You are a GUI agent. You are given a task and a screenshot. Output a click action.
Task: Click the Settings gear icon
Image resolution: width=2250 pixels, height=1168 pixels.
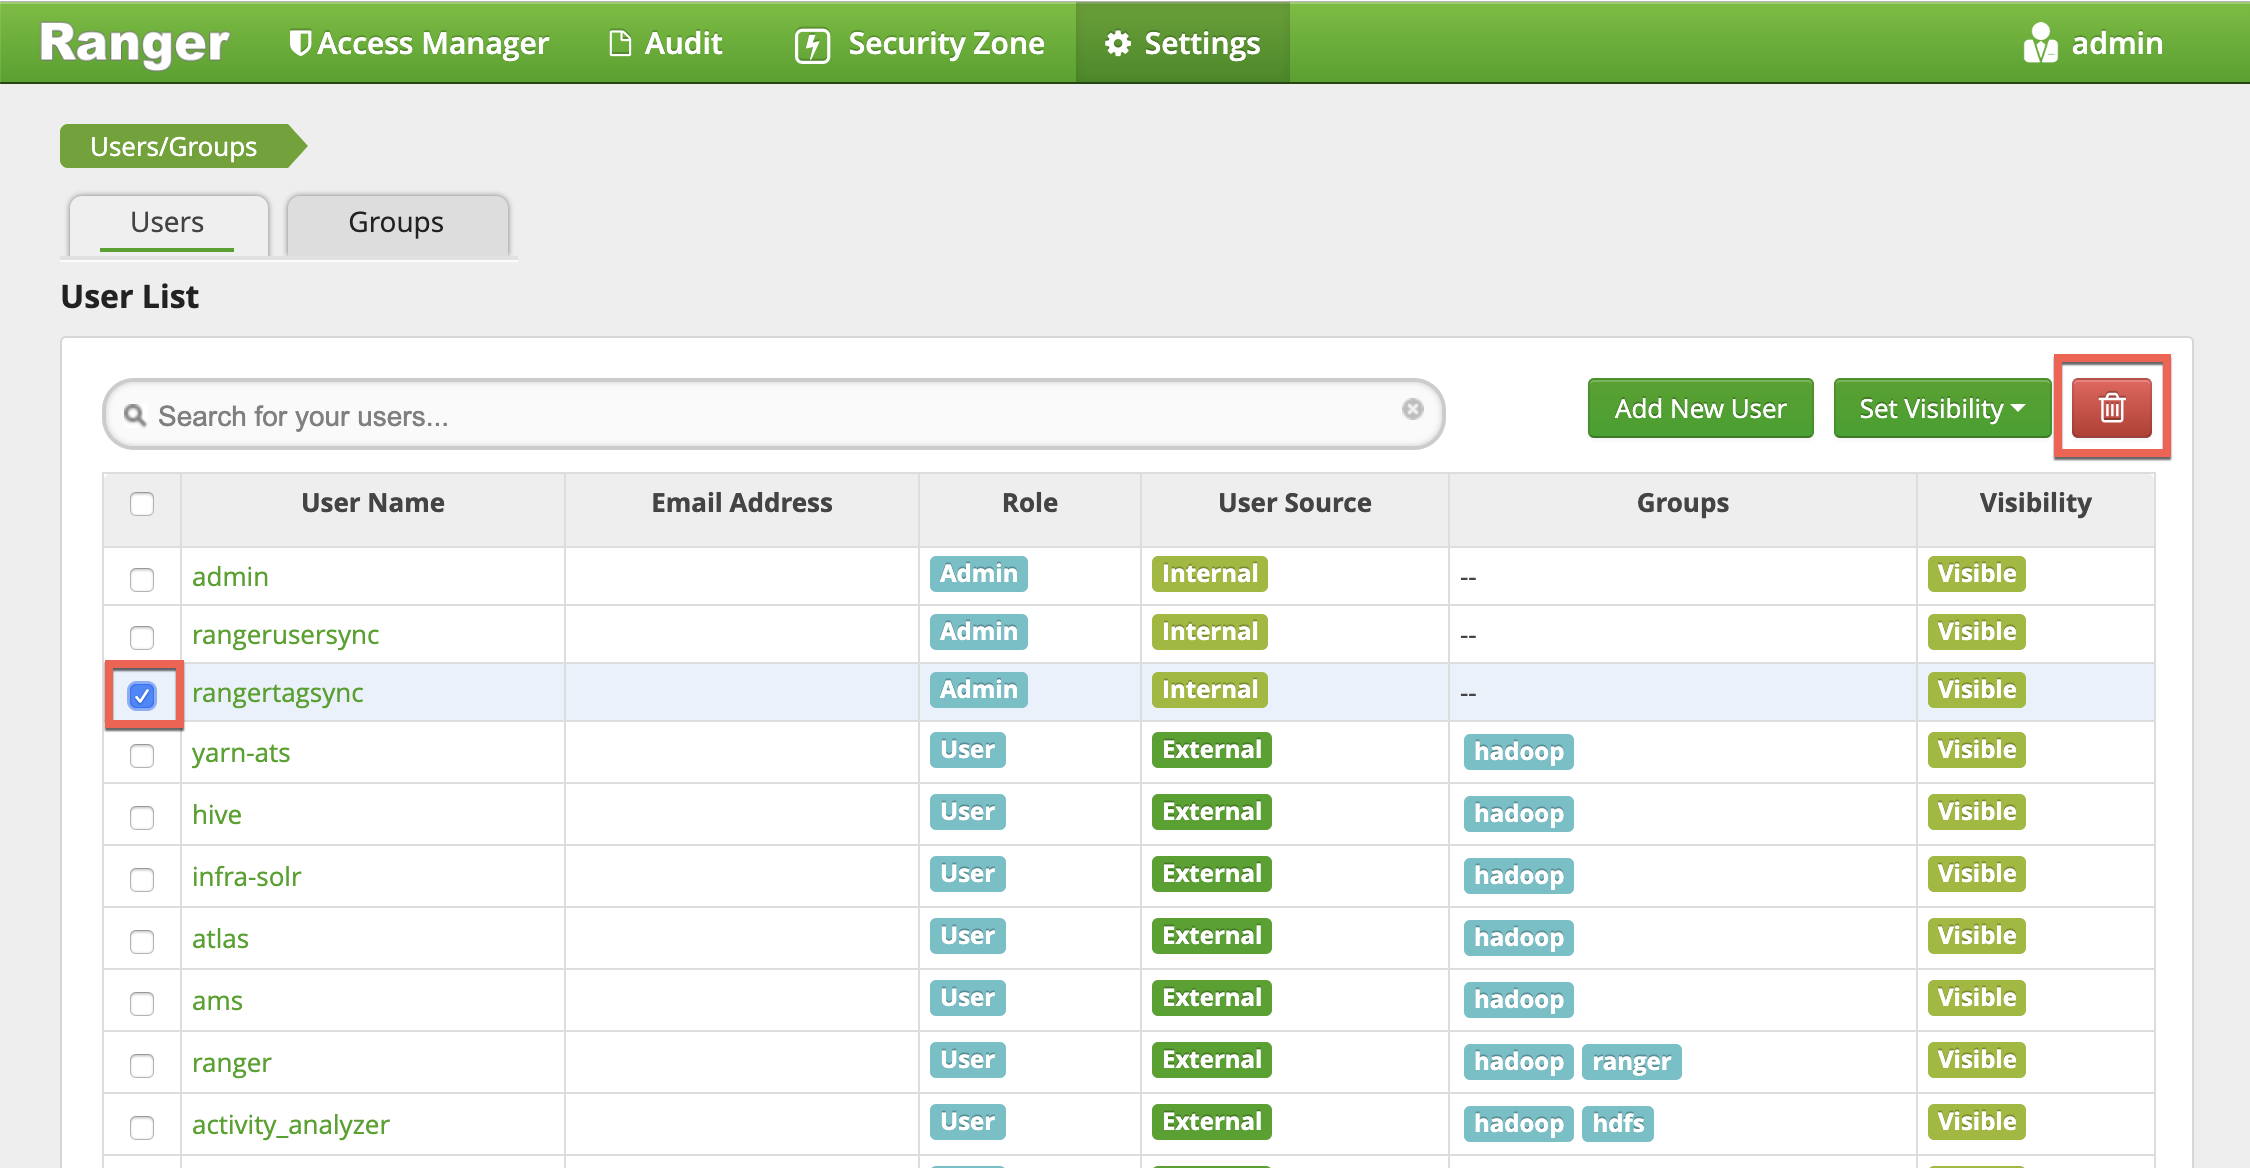coord(1117,43)
